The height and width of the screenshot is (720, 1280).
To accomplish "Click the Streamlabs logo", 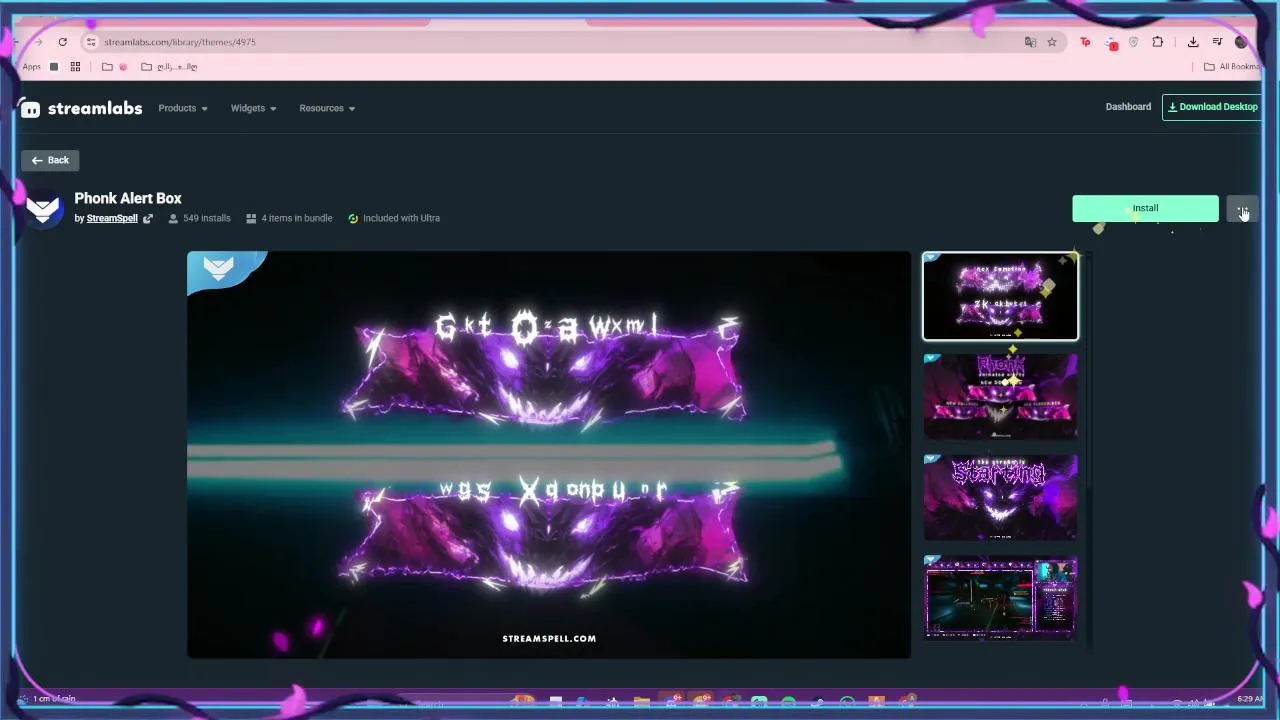I will 82,108.
